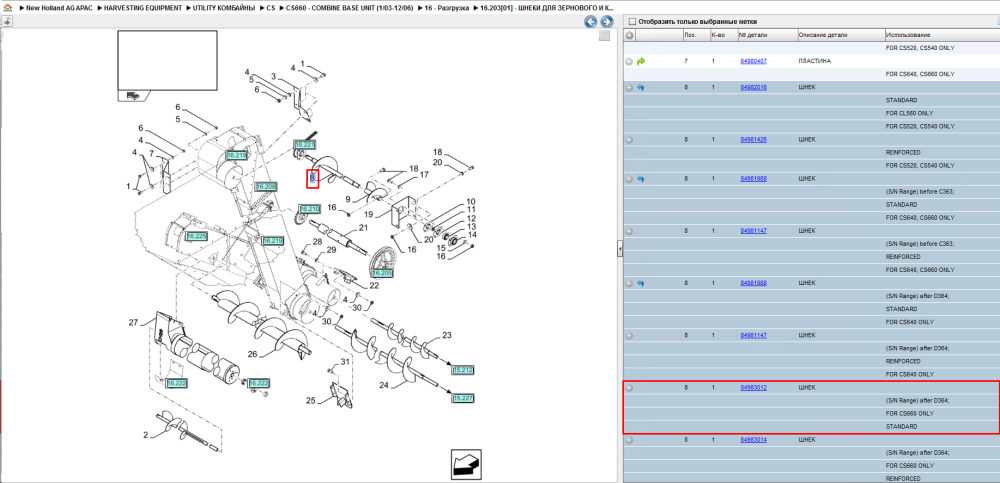Select callout number 27 in diagram
The width and height of the screenshot is (1000, 483).
coord(133,323)
